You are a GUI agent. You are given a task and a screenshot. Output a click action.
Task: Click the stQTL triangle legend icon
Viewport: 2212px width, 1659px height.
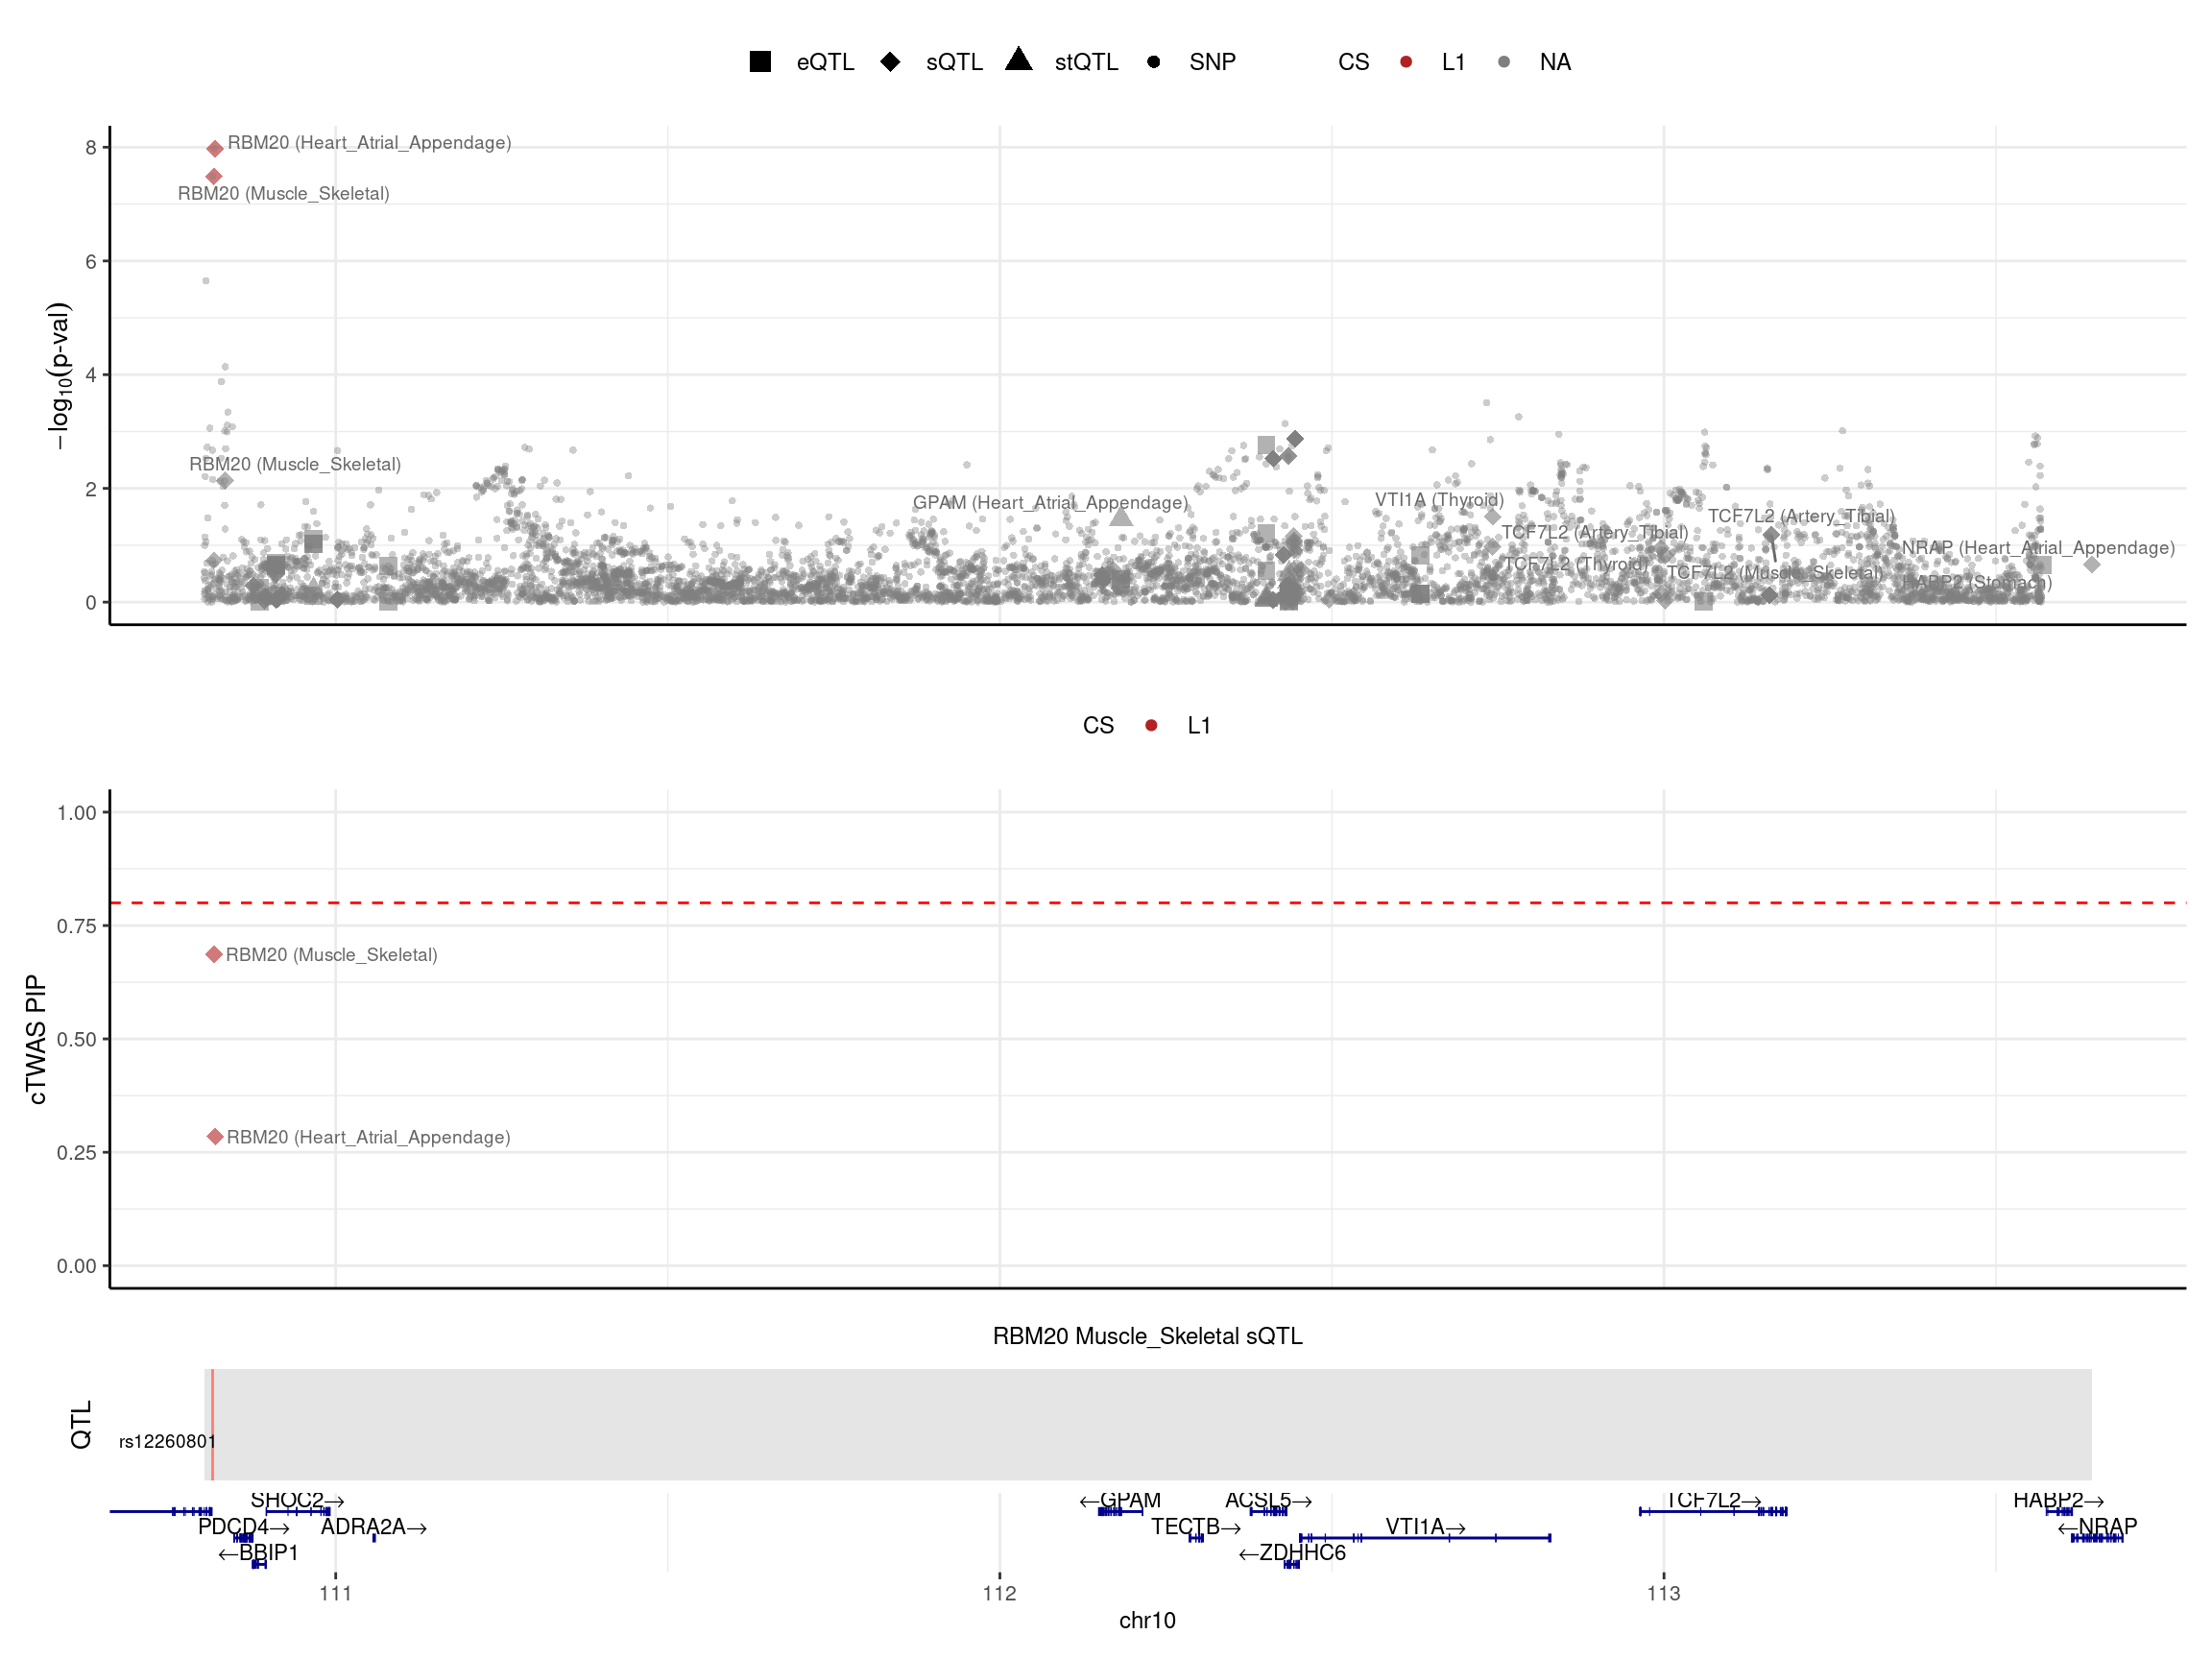1018,60
